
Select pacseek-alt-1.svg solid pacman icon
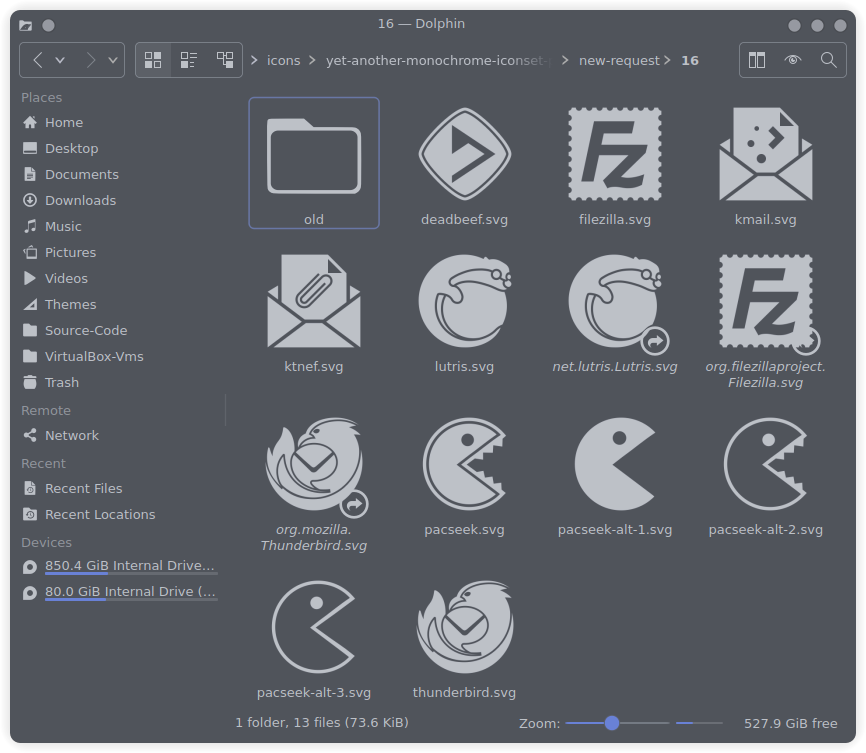pyautogui.click(x=615, y=464)
